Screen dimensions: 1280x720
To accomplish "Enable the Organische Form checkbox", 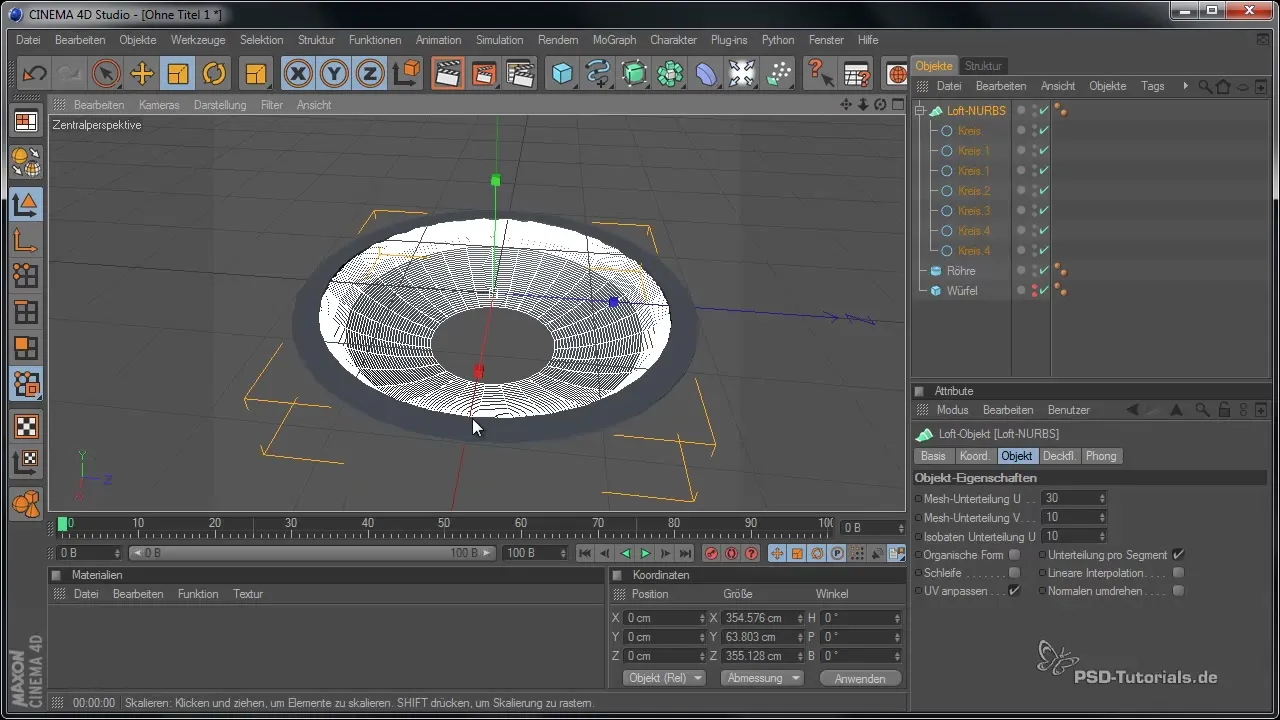I will [1015, 555].
